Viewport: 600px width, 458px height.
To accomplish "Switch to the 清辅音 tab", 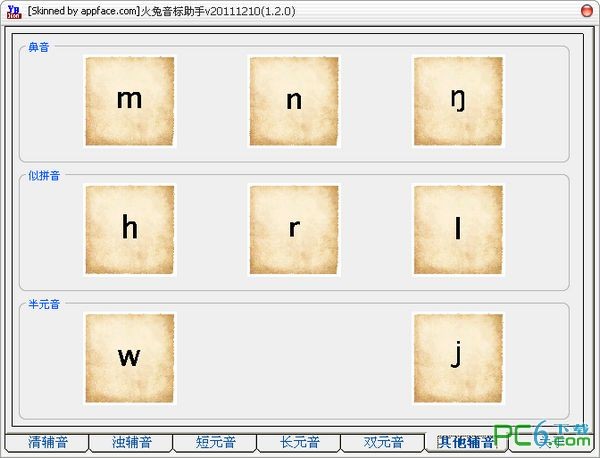I will pyautogui.click(x=47, y=443).
